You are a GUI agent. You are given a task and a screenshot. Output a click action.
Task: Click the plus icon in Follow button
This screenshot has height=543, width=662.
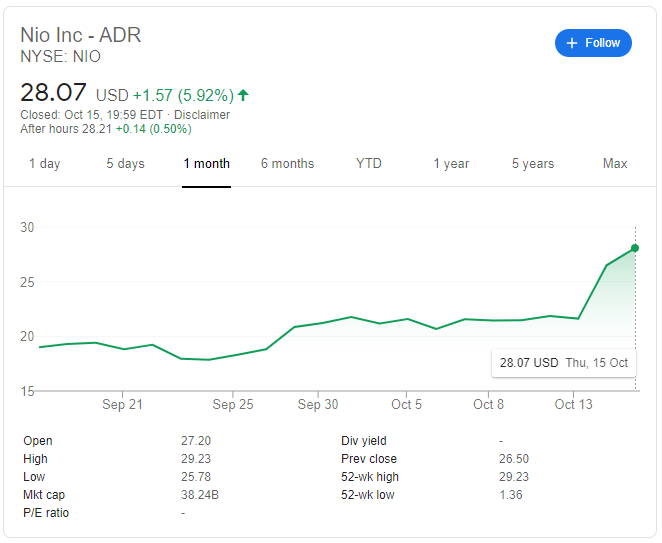(572, 43)
